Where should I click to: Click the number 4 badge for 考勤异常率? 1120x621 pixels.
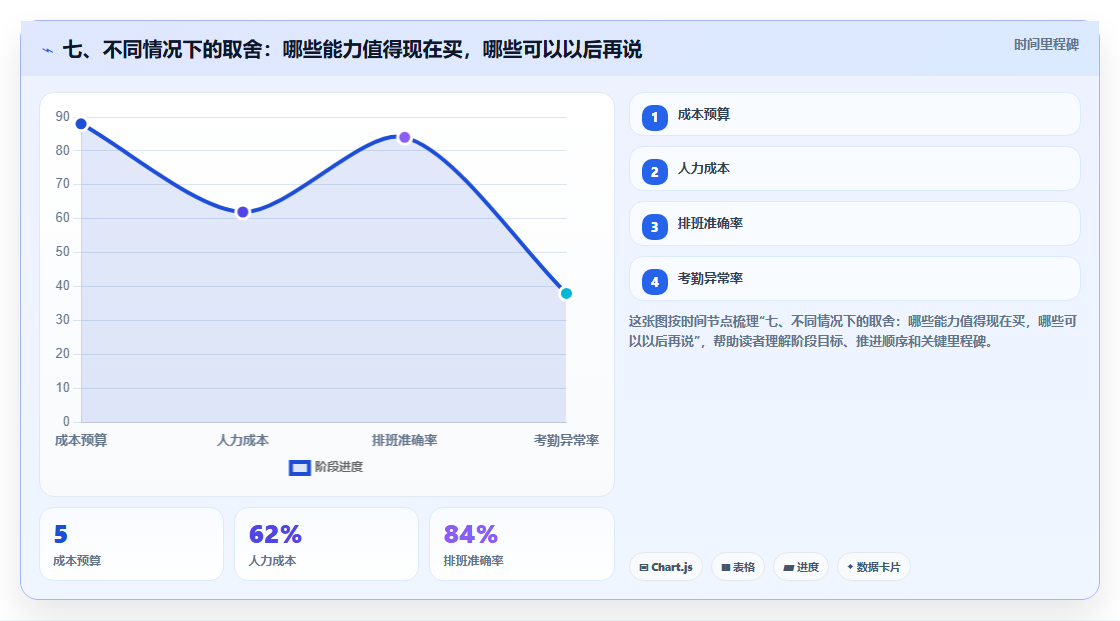654,282
